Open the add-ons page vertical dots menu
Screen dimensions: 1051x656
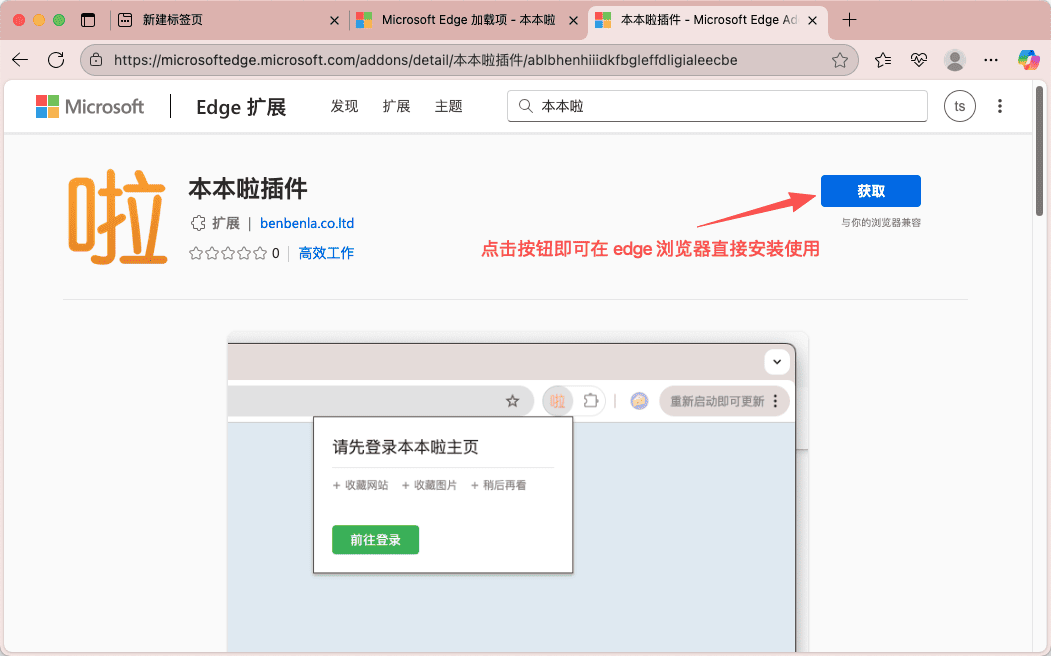click(1000, 106)
